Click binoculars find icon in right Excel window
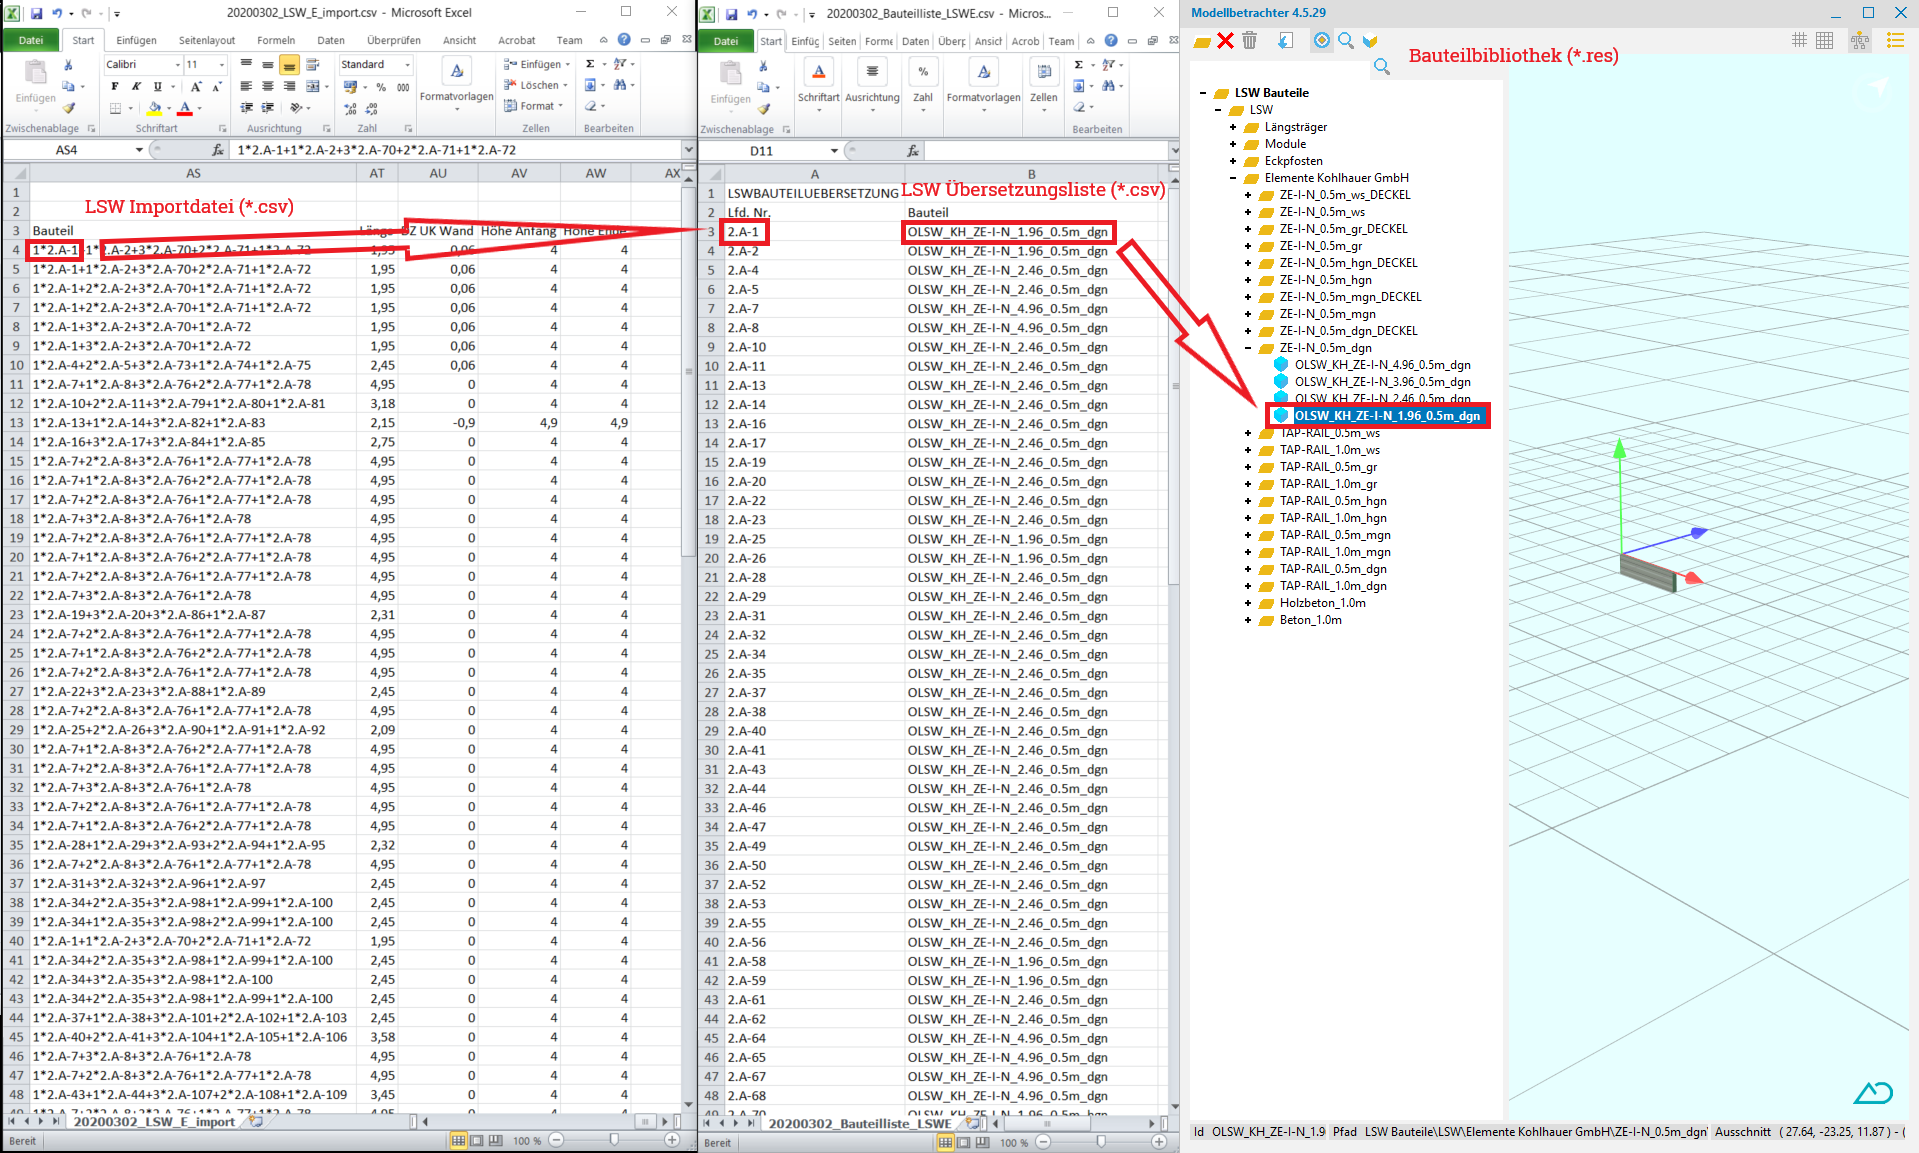The image size is (1919, 1153). [1106, 86]
